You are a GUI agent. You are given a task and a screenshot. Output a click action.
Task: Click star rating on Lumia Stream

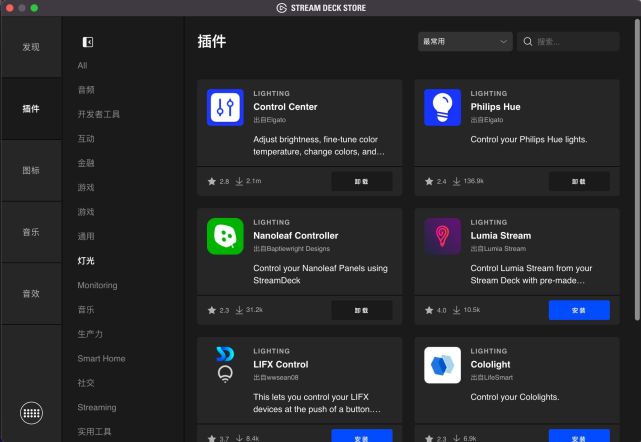pos(429,310)
